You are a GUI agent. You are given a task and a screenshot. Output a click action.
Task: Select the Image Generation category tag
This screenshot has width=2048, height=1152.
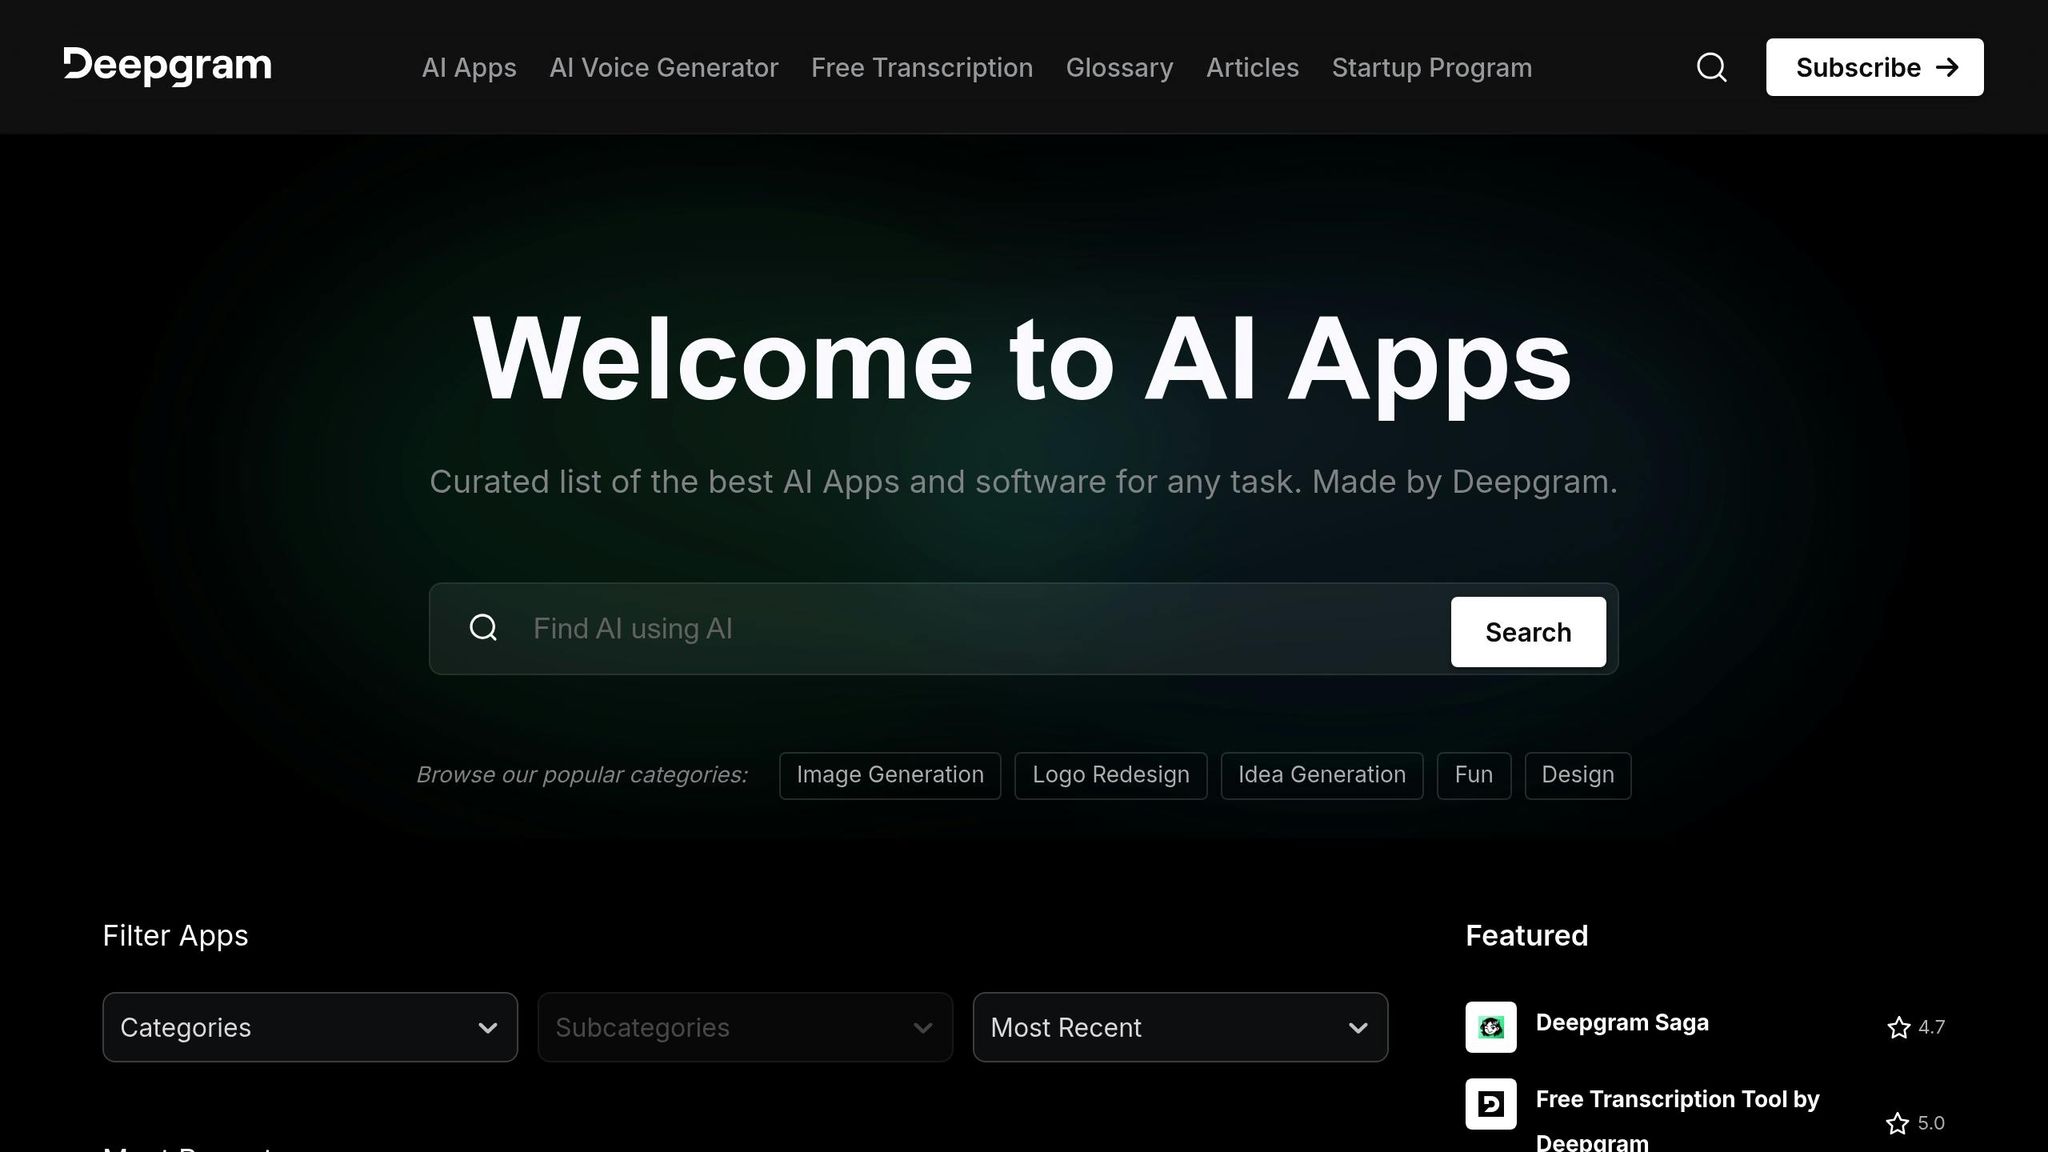pyautogui.click(x=890, y=775)
